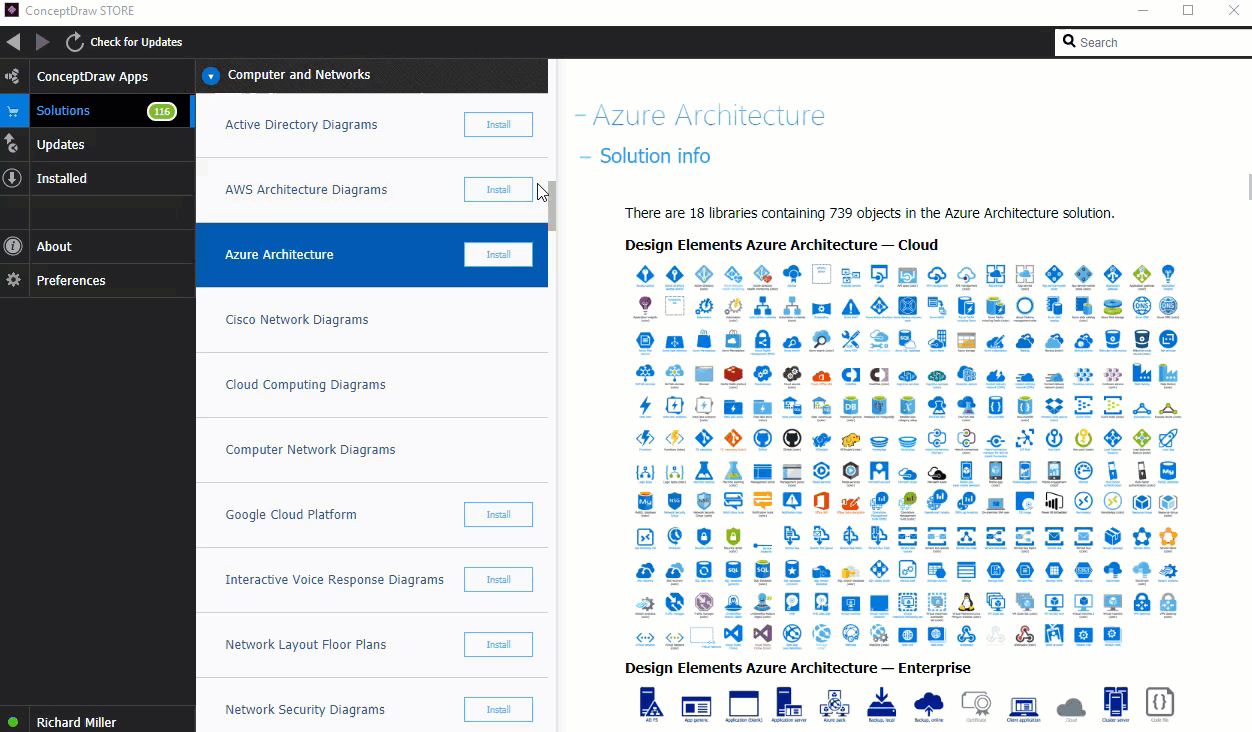1252x732 pixels.
Task: Click the 'Design Elements Azure Architecture — Enterprise' heading
Action: (x=798, y=668)
